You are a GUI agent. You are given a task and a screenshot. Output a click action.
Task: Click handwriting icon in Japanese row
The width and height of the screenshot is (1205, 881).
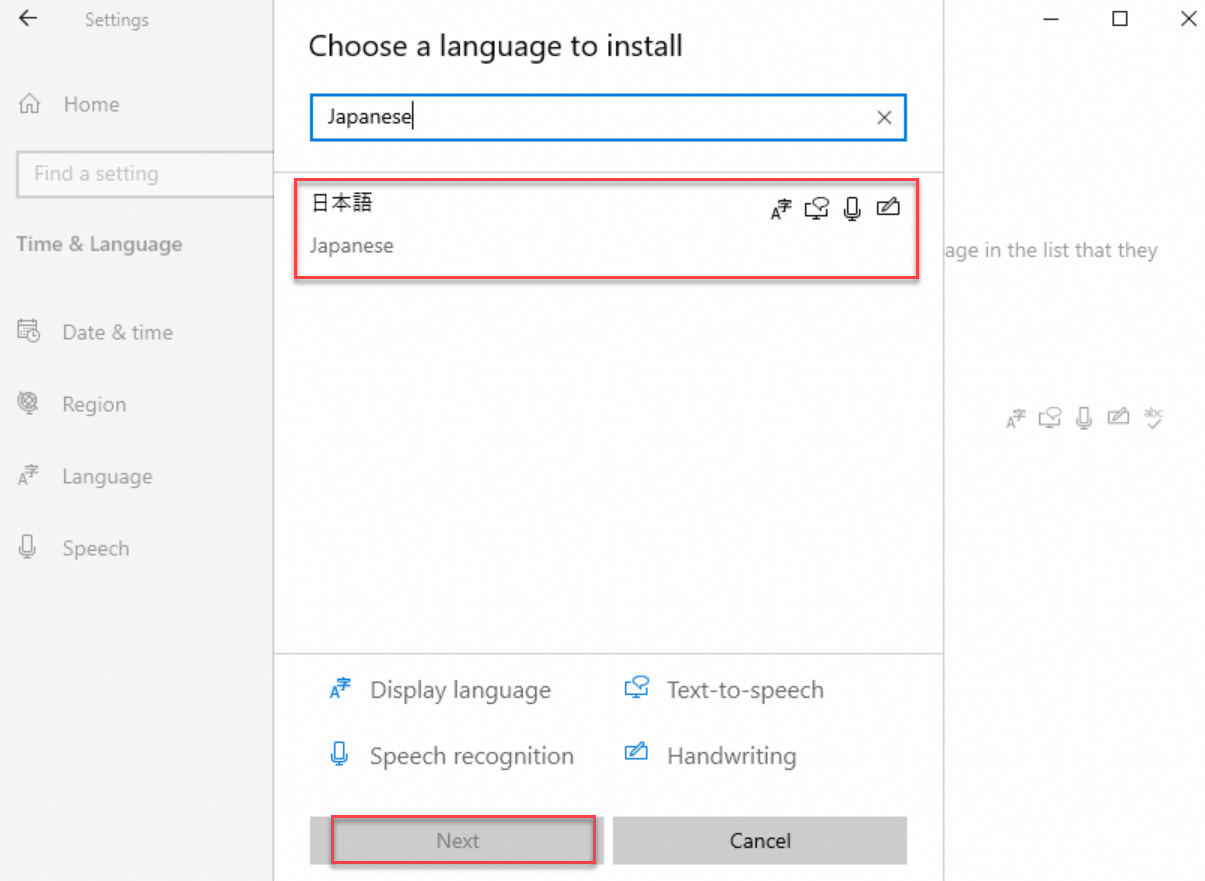888,208
